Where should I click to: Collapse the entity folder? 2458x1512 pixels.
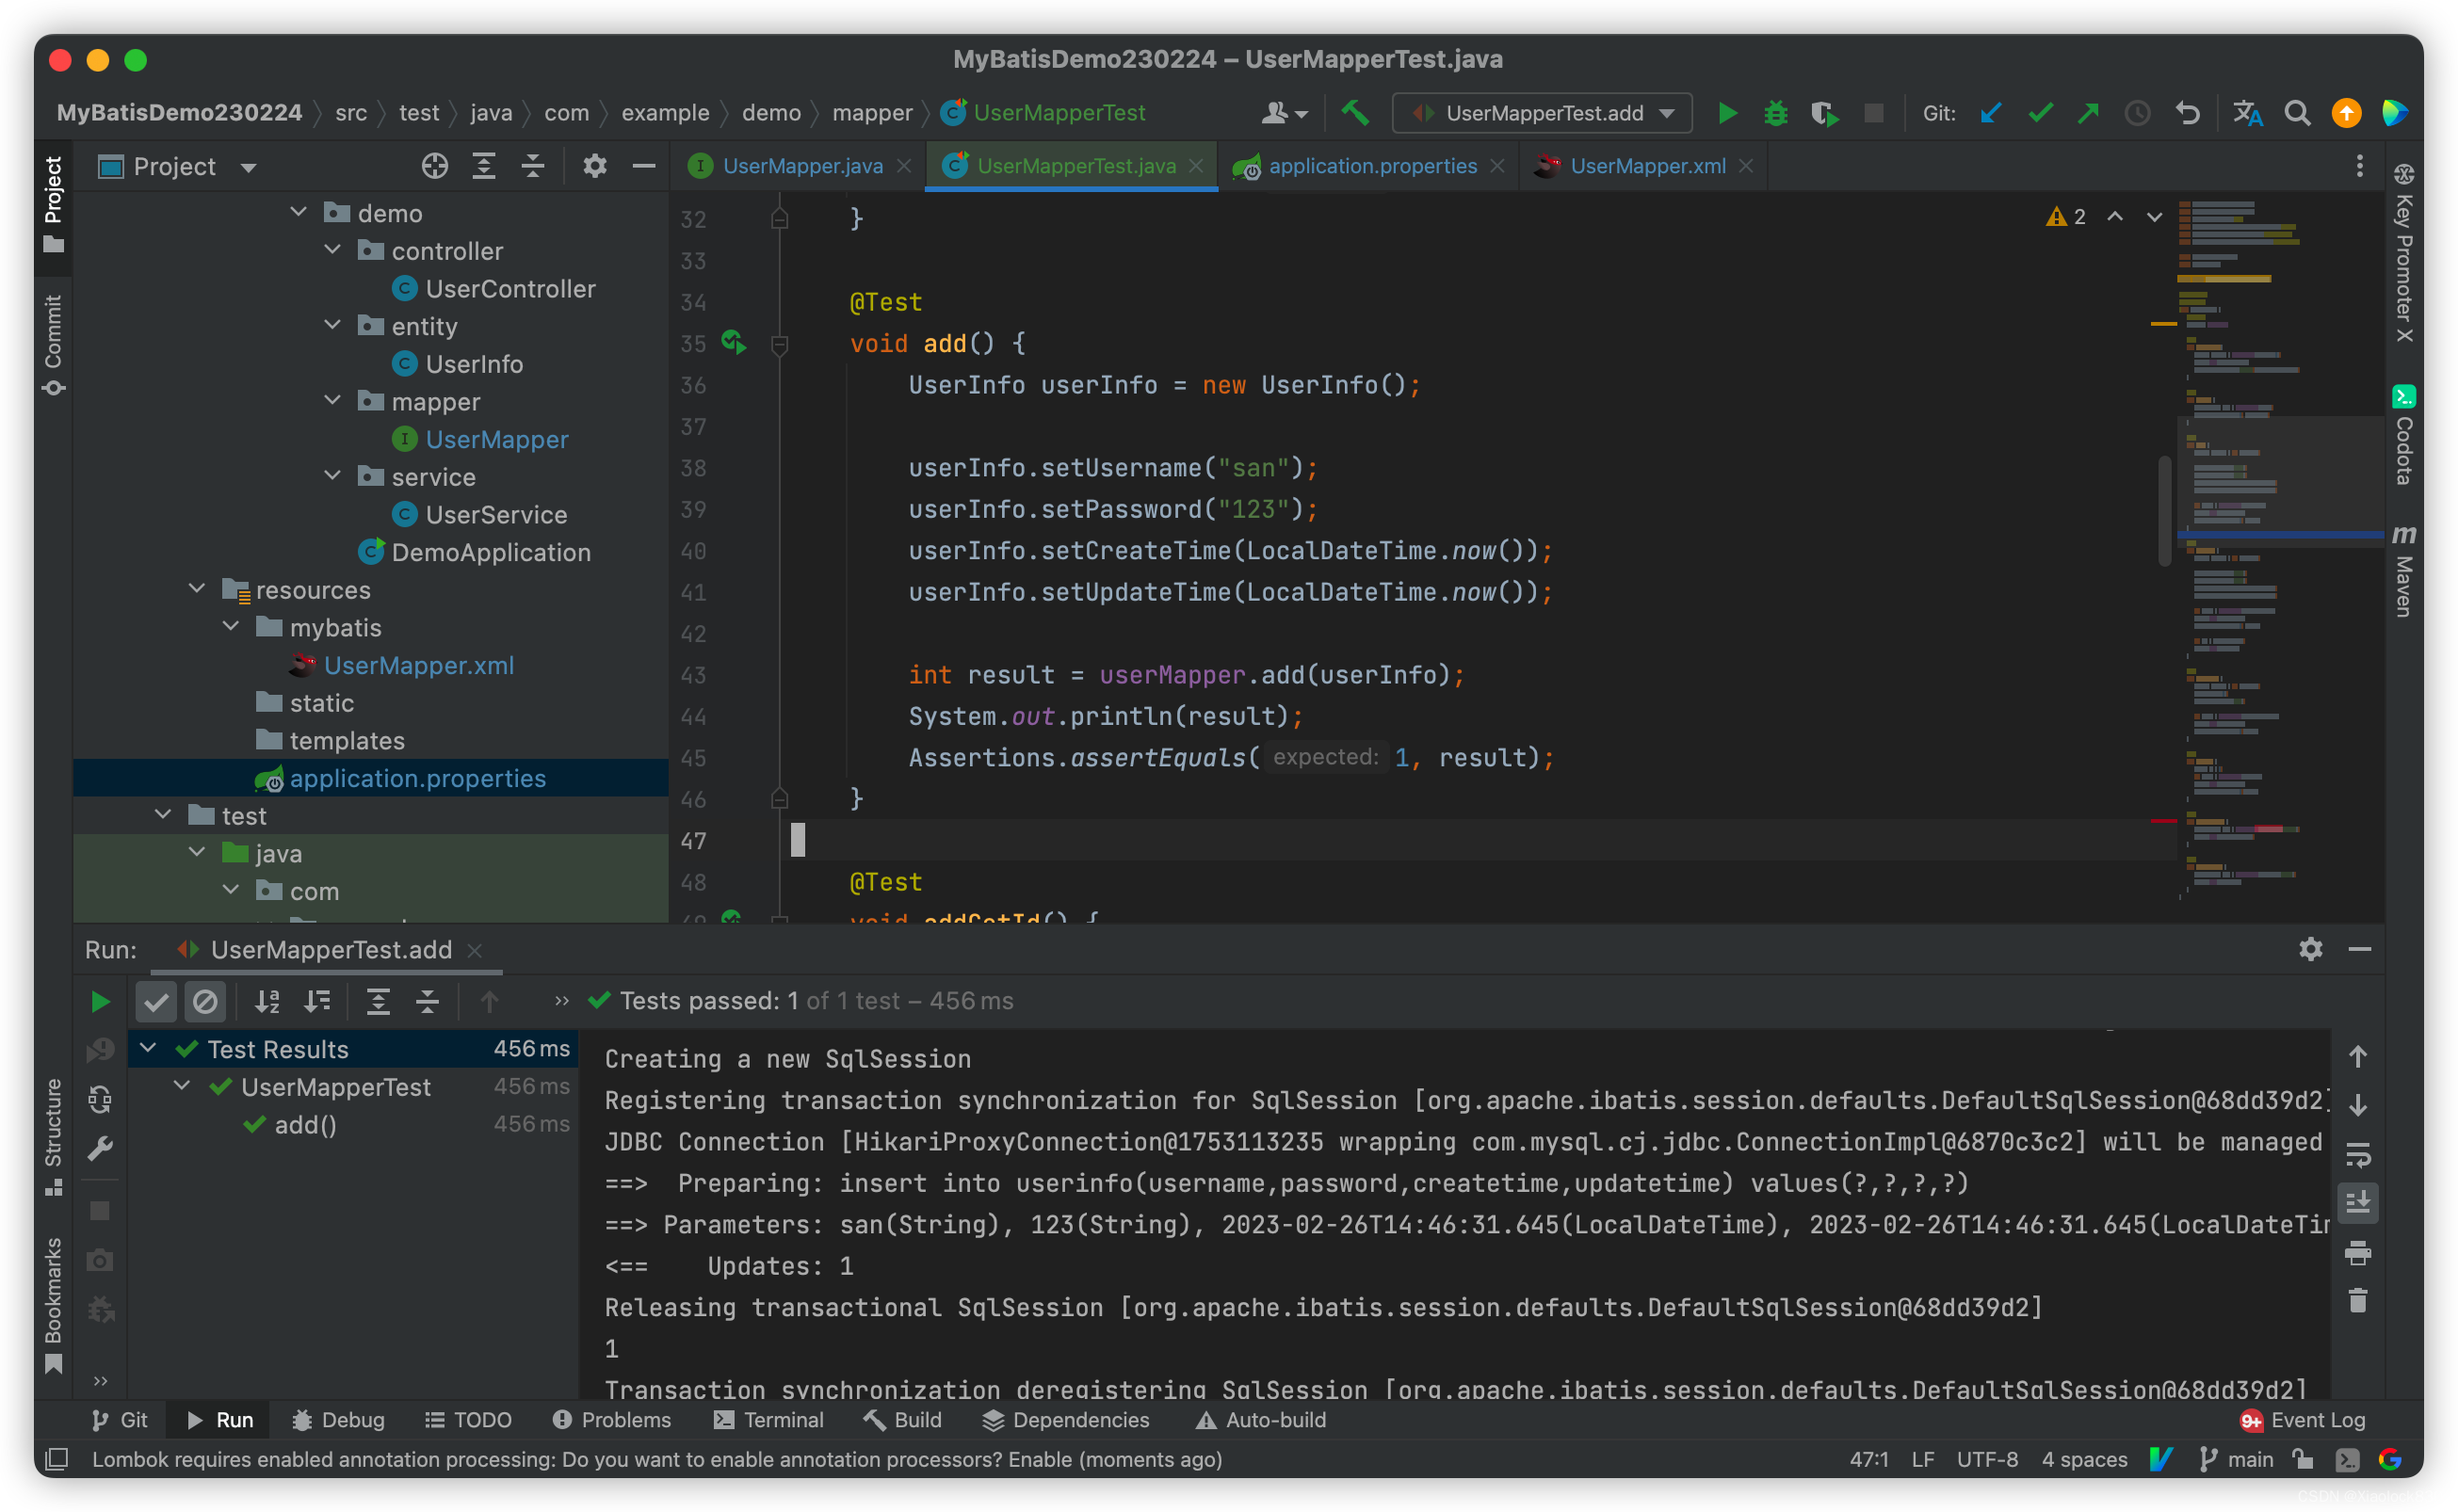pos(333,325)
